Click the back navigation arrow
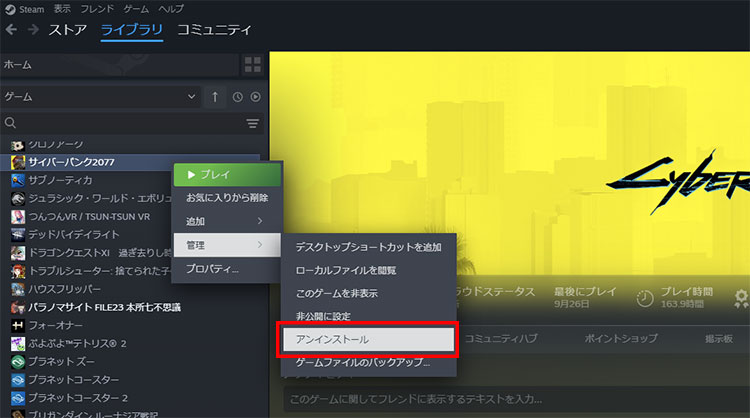Image resolution: width=750 pixels, height=418 pixels. click(x=12, y=30)
